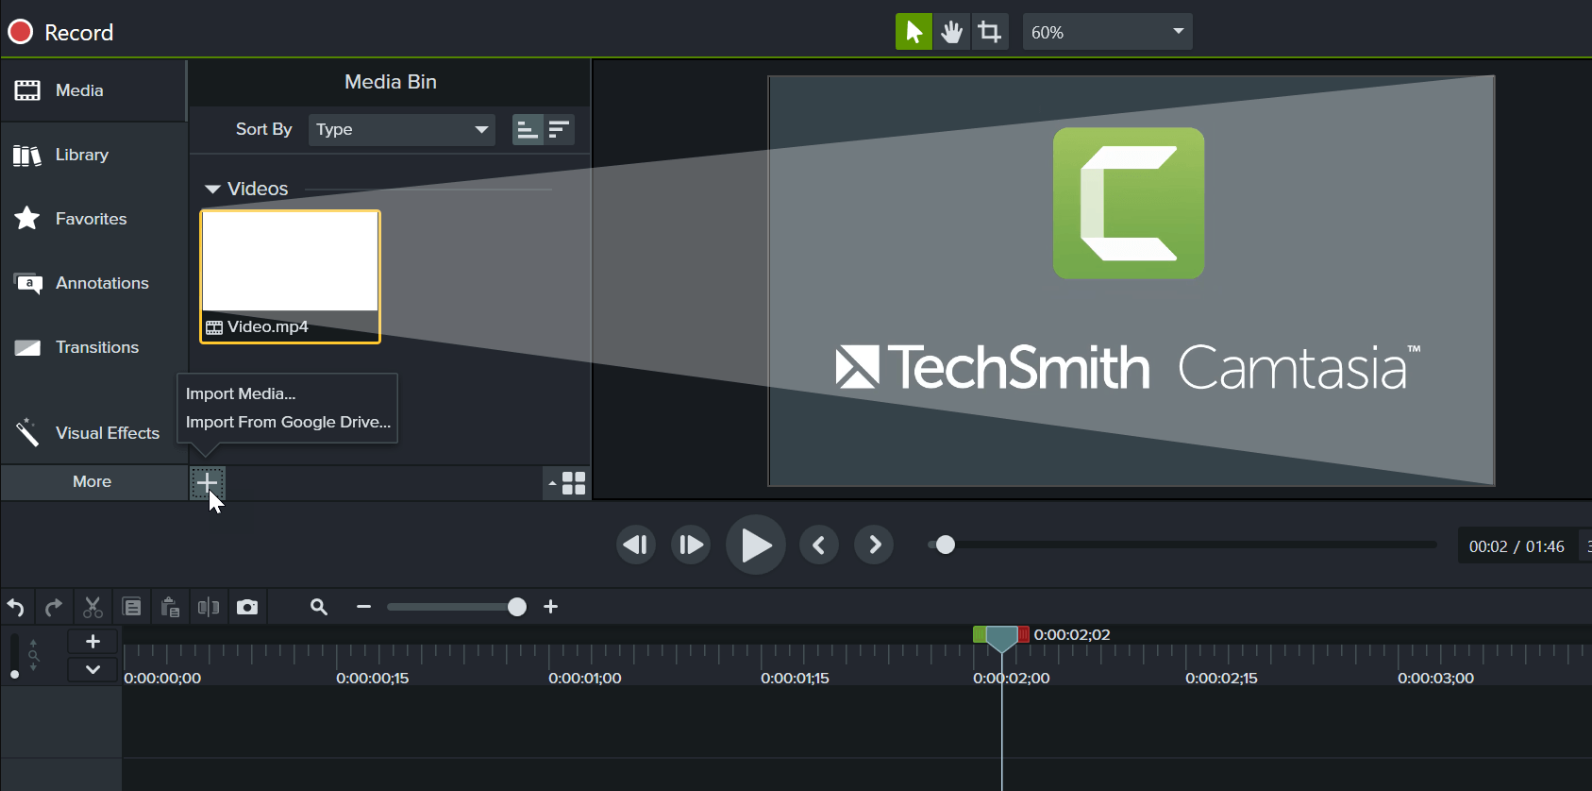
Task: Click the timeline zoom magnifier icon
Action: click(x=319, y=607)
